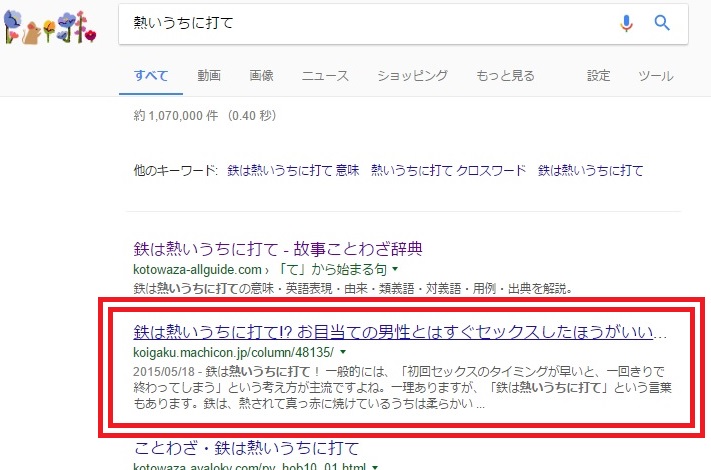Click the koigaku.machicon.jp/column/48135/ URL text
Image resolution: width=711 pixels, height=470 pixels.
[x=234, y=352]
